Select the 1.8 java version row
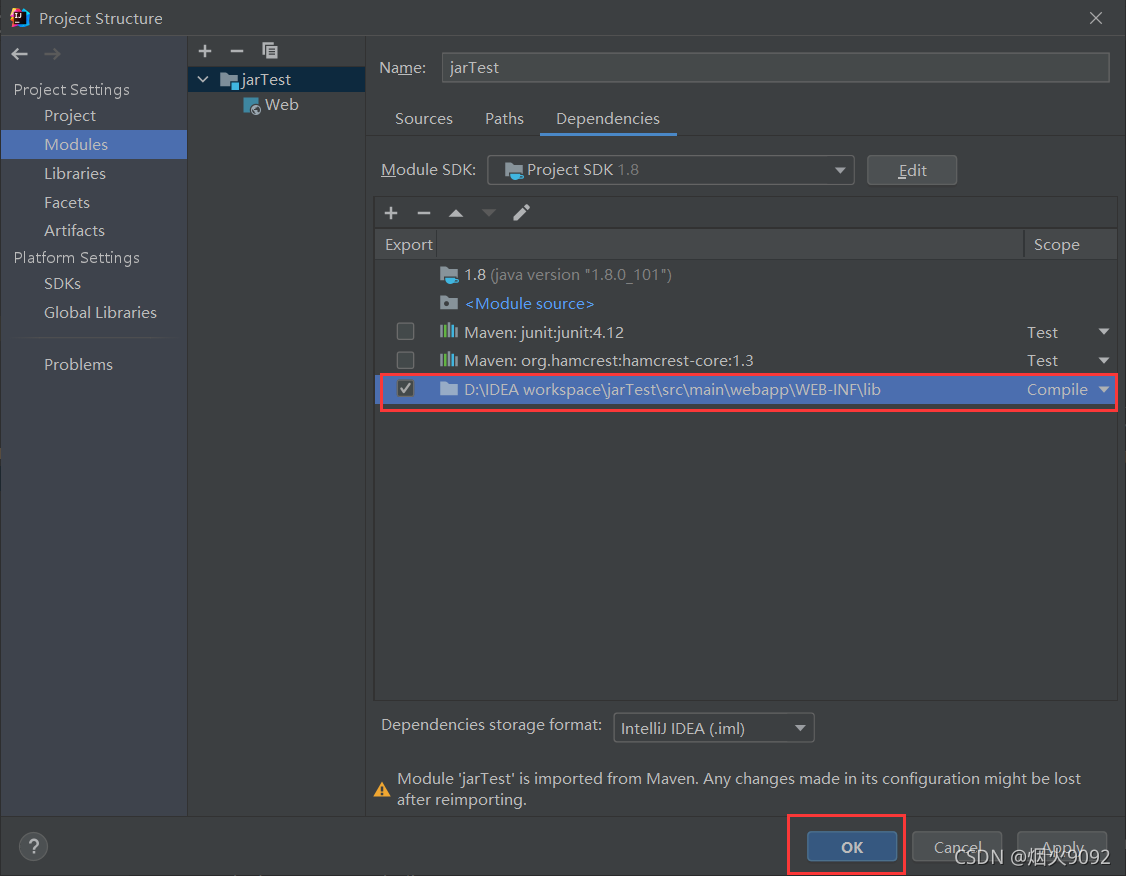Viewport: 1126px width, 876px height. click(745, 274)
